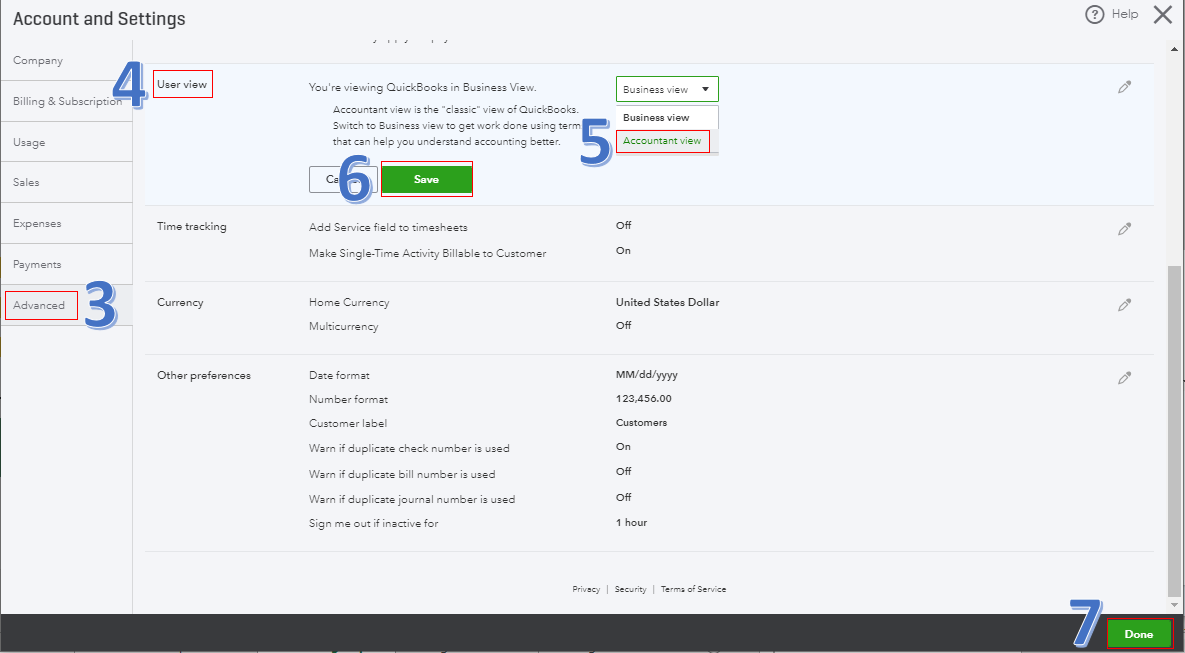Open the Privacy link

(586, 589)
